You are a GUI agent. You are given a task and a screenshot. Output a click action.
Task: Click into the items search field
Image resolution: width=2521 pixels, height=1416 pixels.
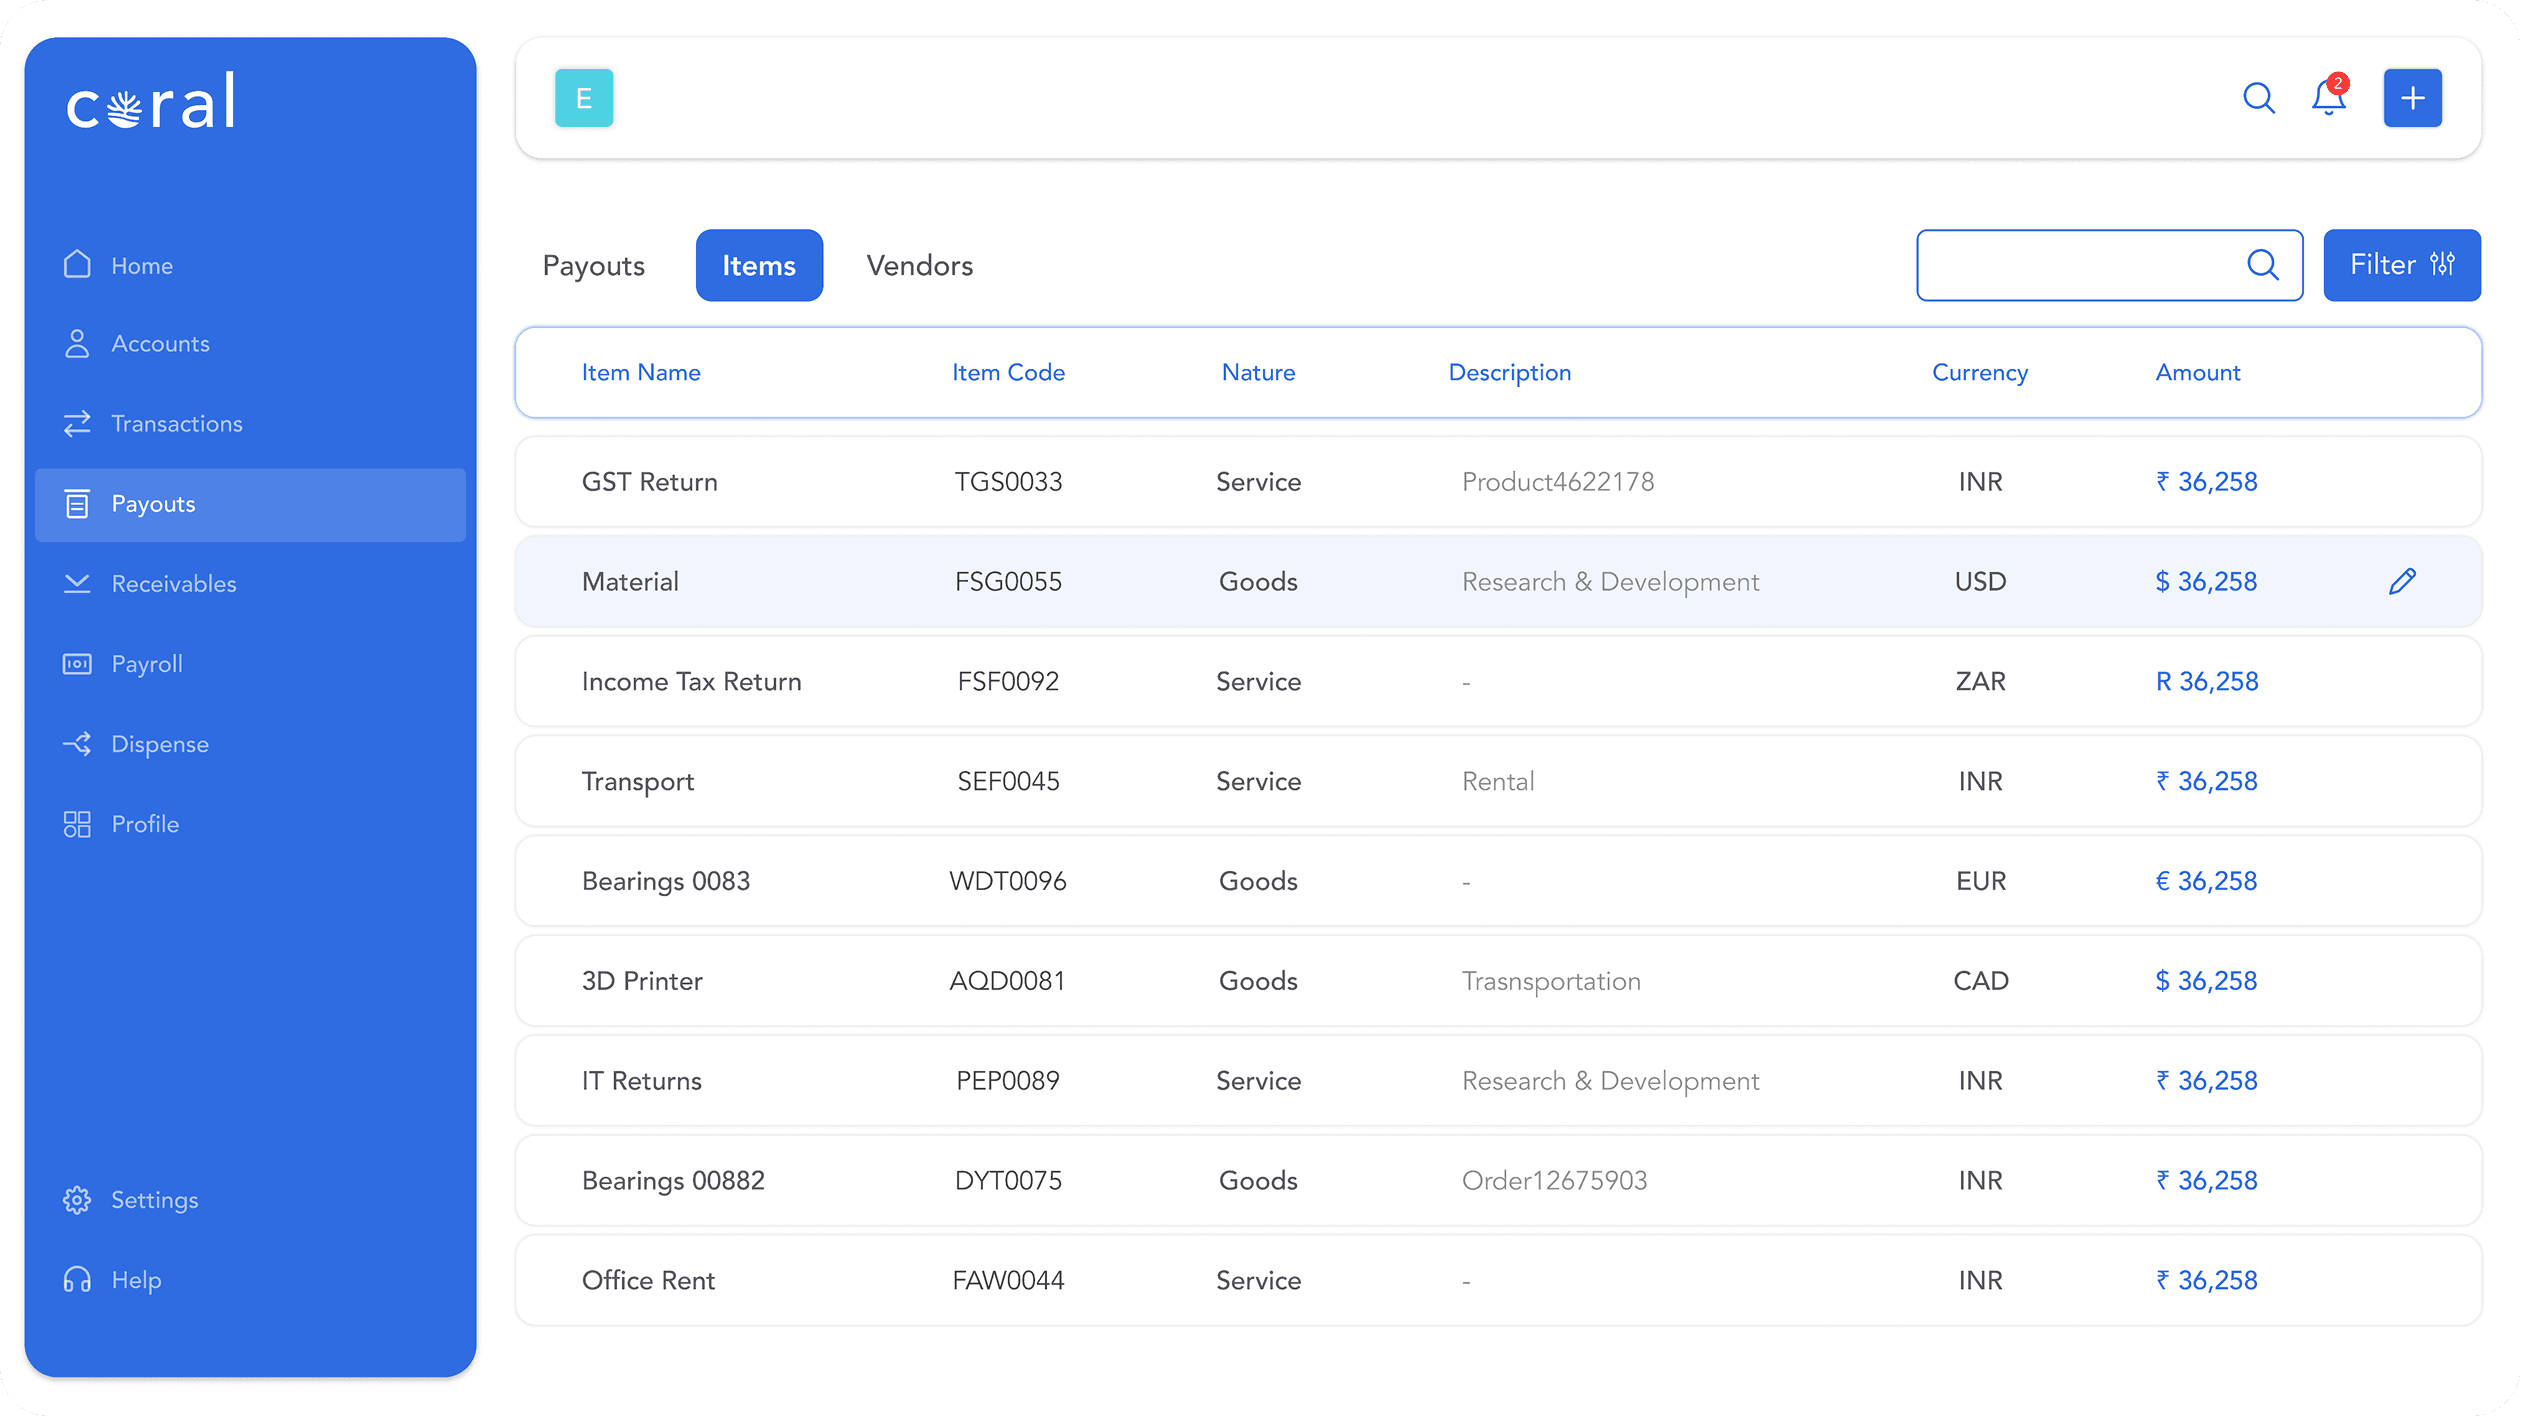coord(2075,265)
